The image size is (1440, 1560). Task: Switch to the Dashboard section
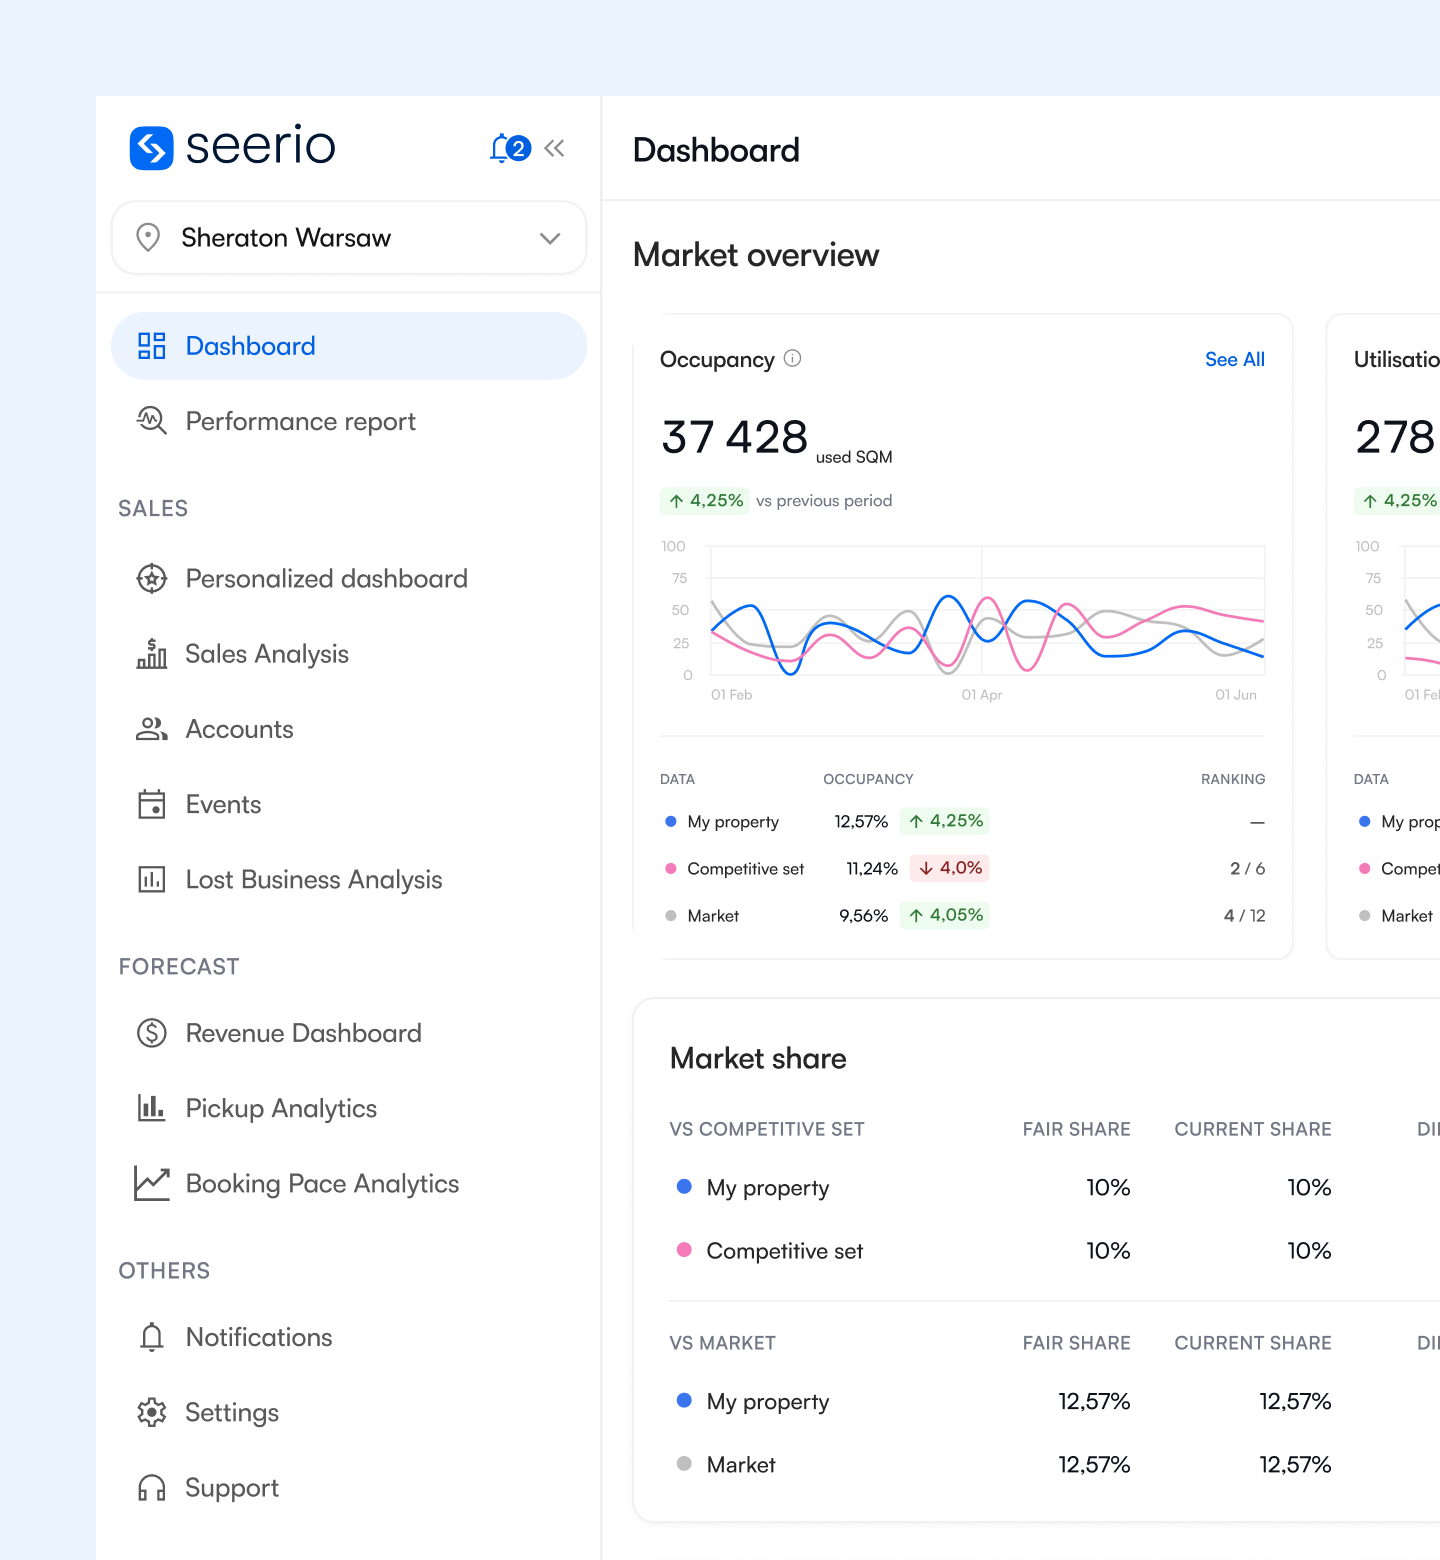tap(250, 345)
